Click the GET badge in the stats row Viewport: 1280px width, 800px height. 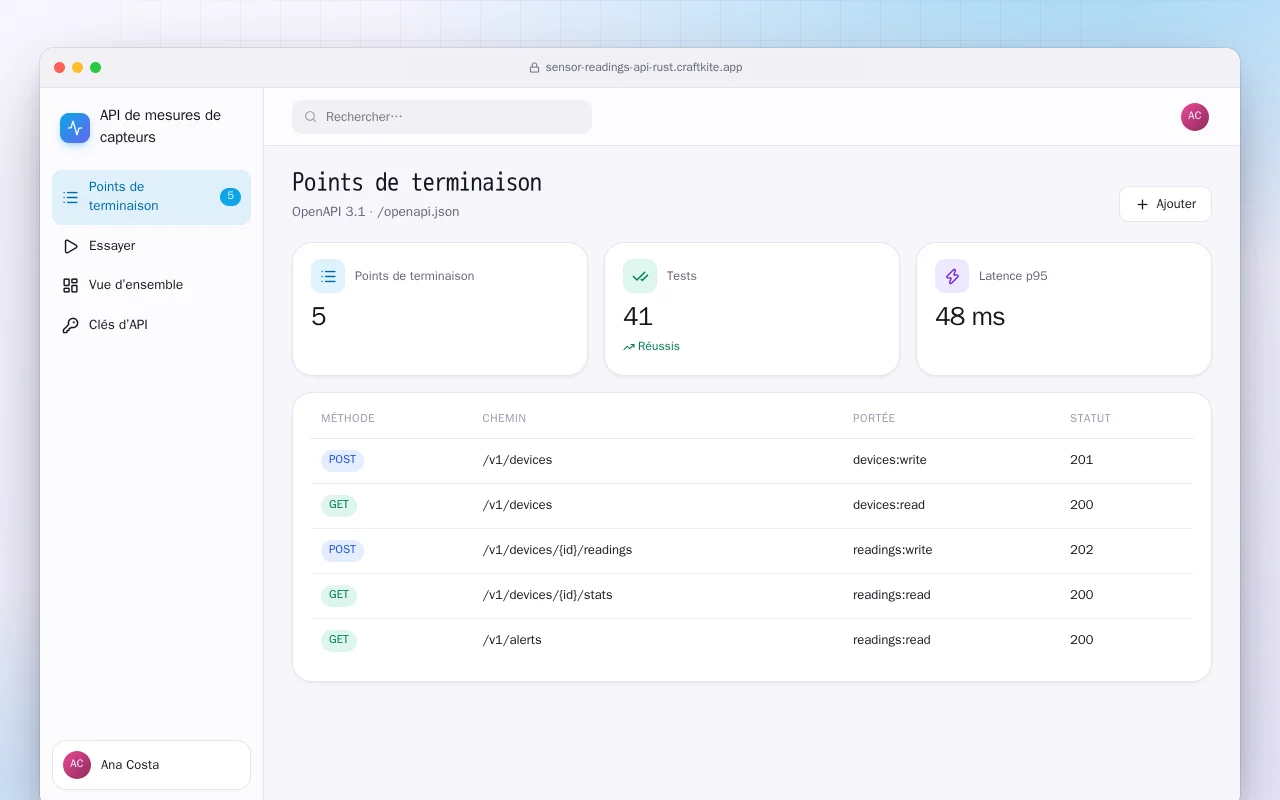tap(339, 595)
